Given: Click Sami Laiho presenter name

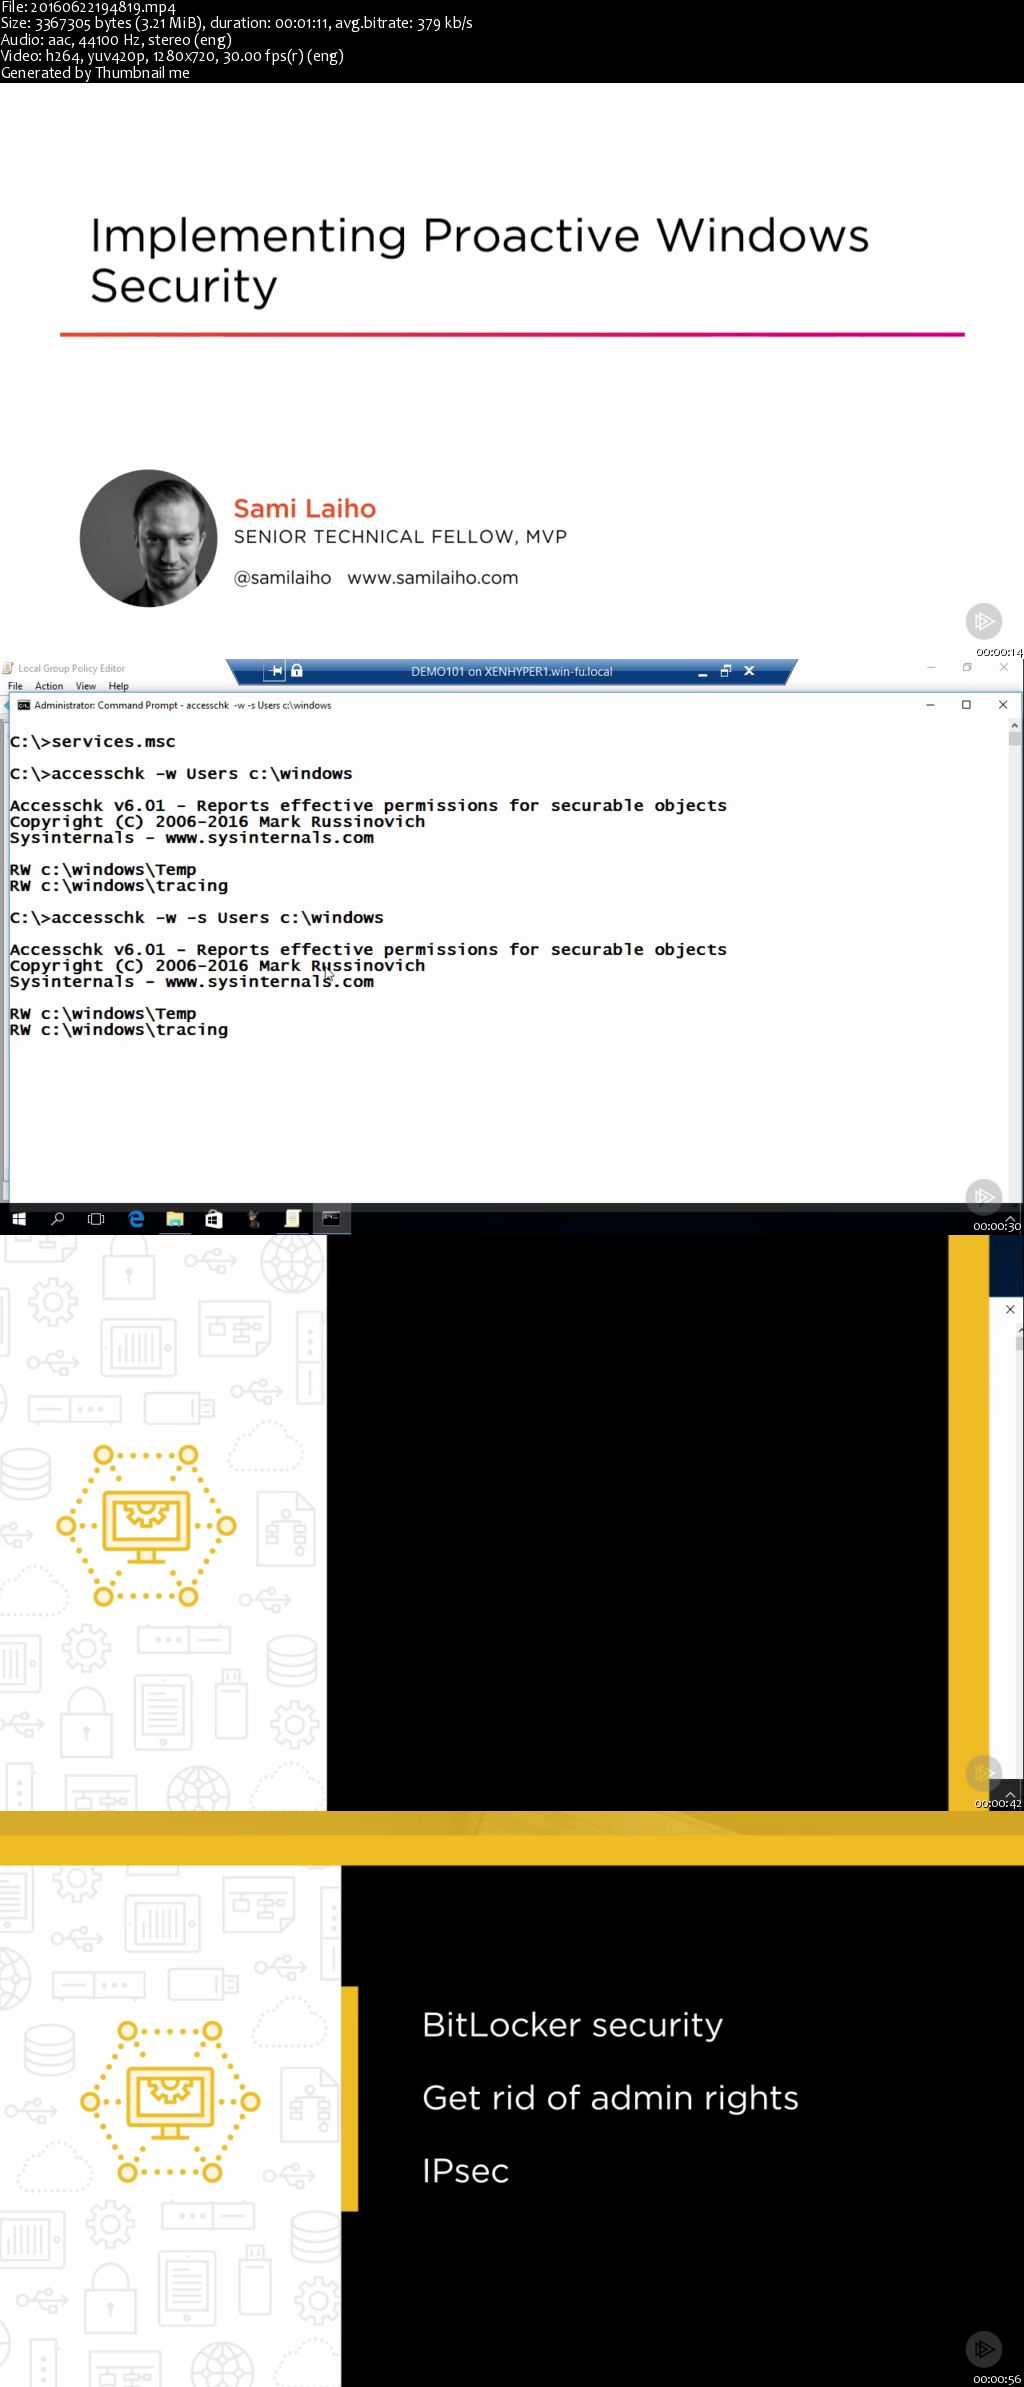Looking at the screenshot, I should [305, 508].
